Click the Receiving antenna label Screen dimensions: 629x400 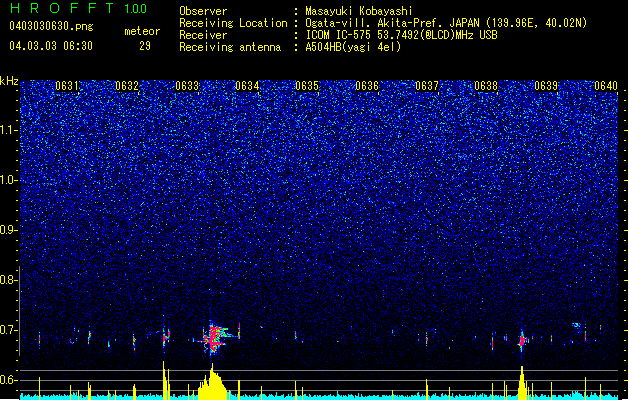(230, 47)
